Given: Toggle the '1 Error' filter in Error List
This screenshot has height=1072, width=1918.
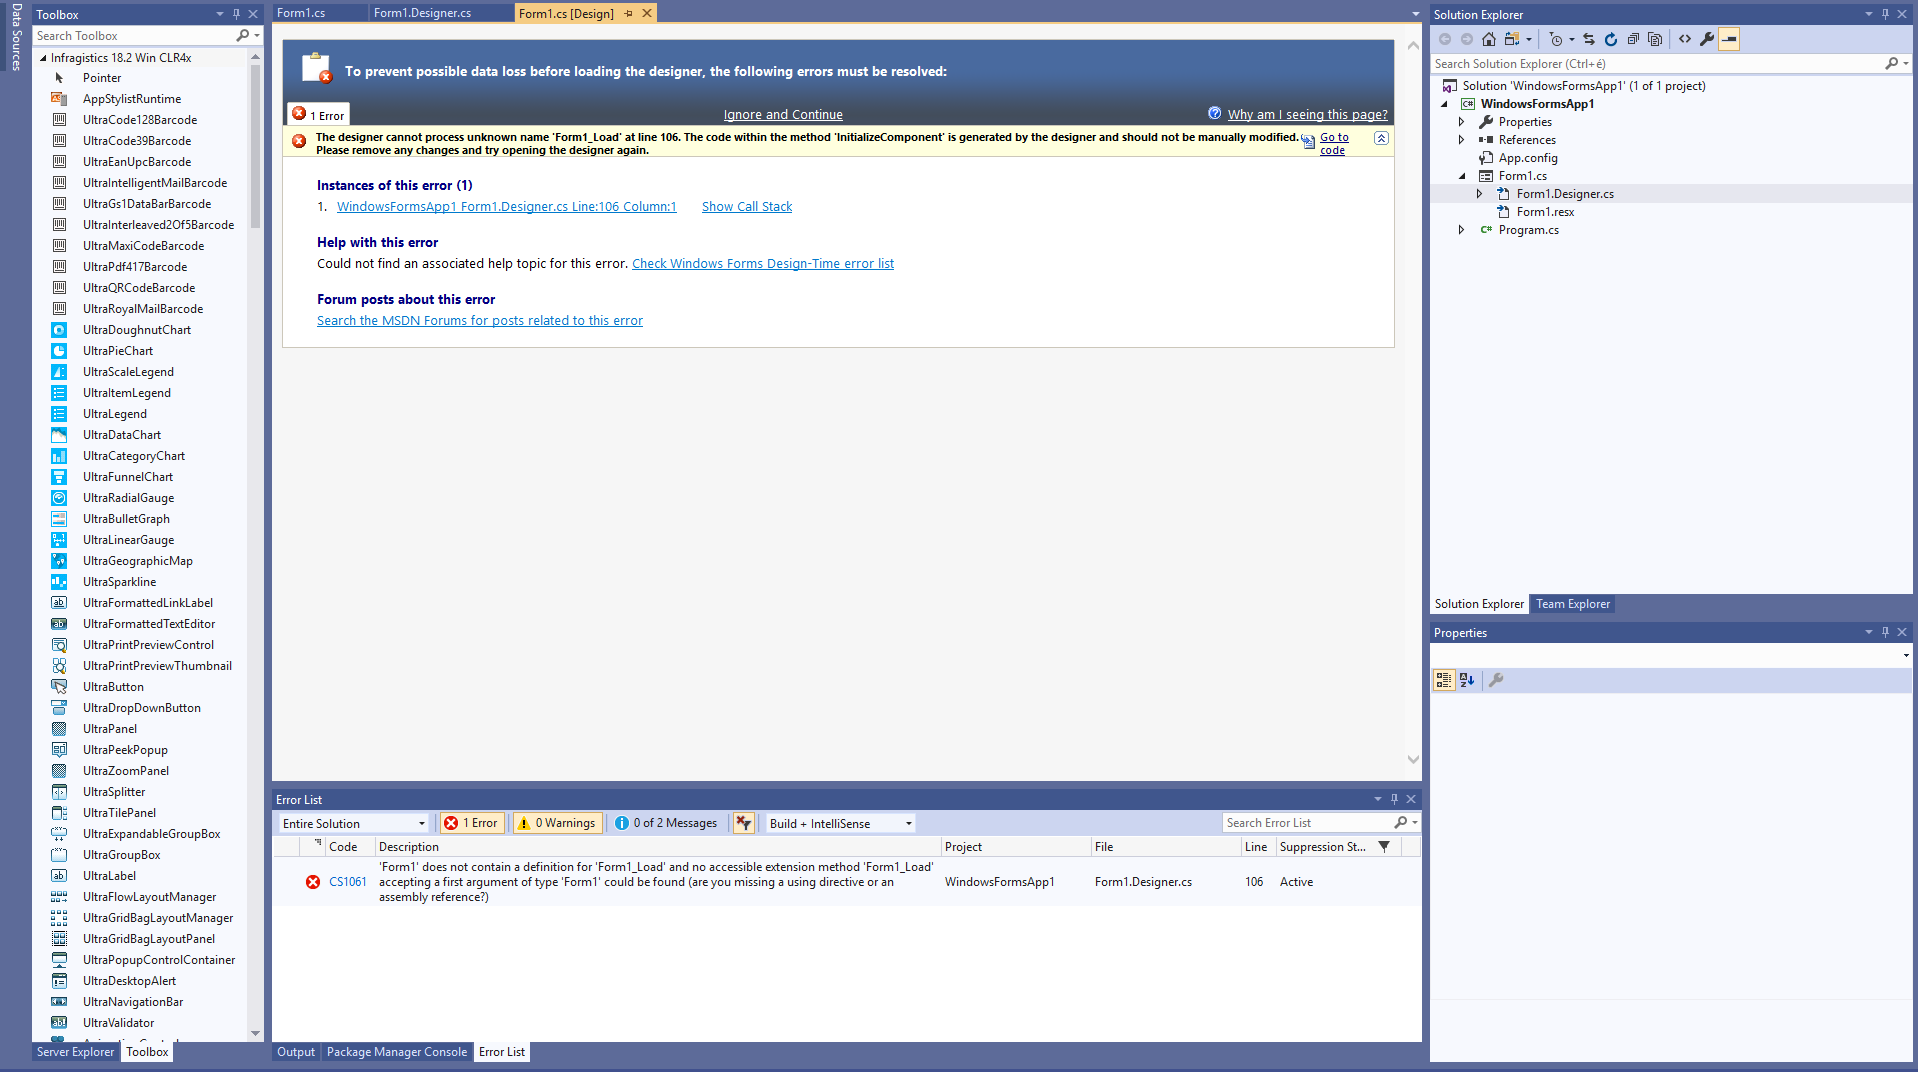Looking at the screenshot, I should pyautogui.click(x=472, y=823).
